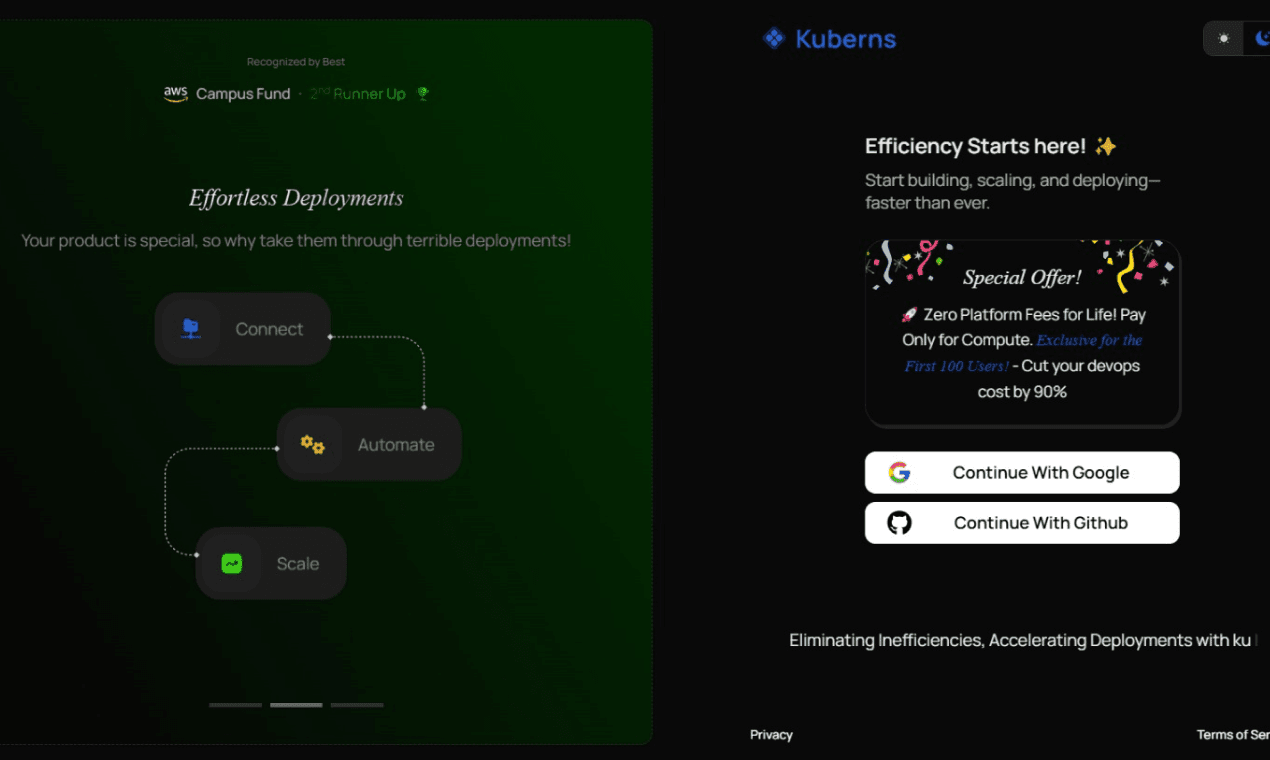Jump to the third carousel slide indicator

[x=357, y=704]
